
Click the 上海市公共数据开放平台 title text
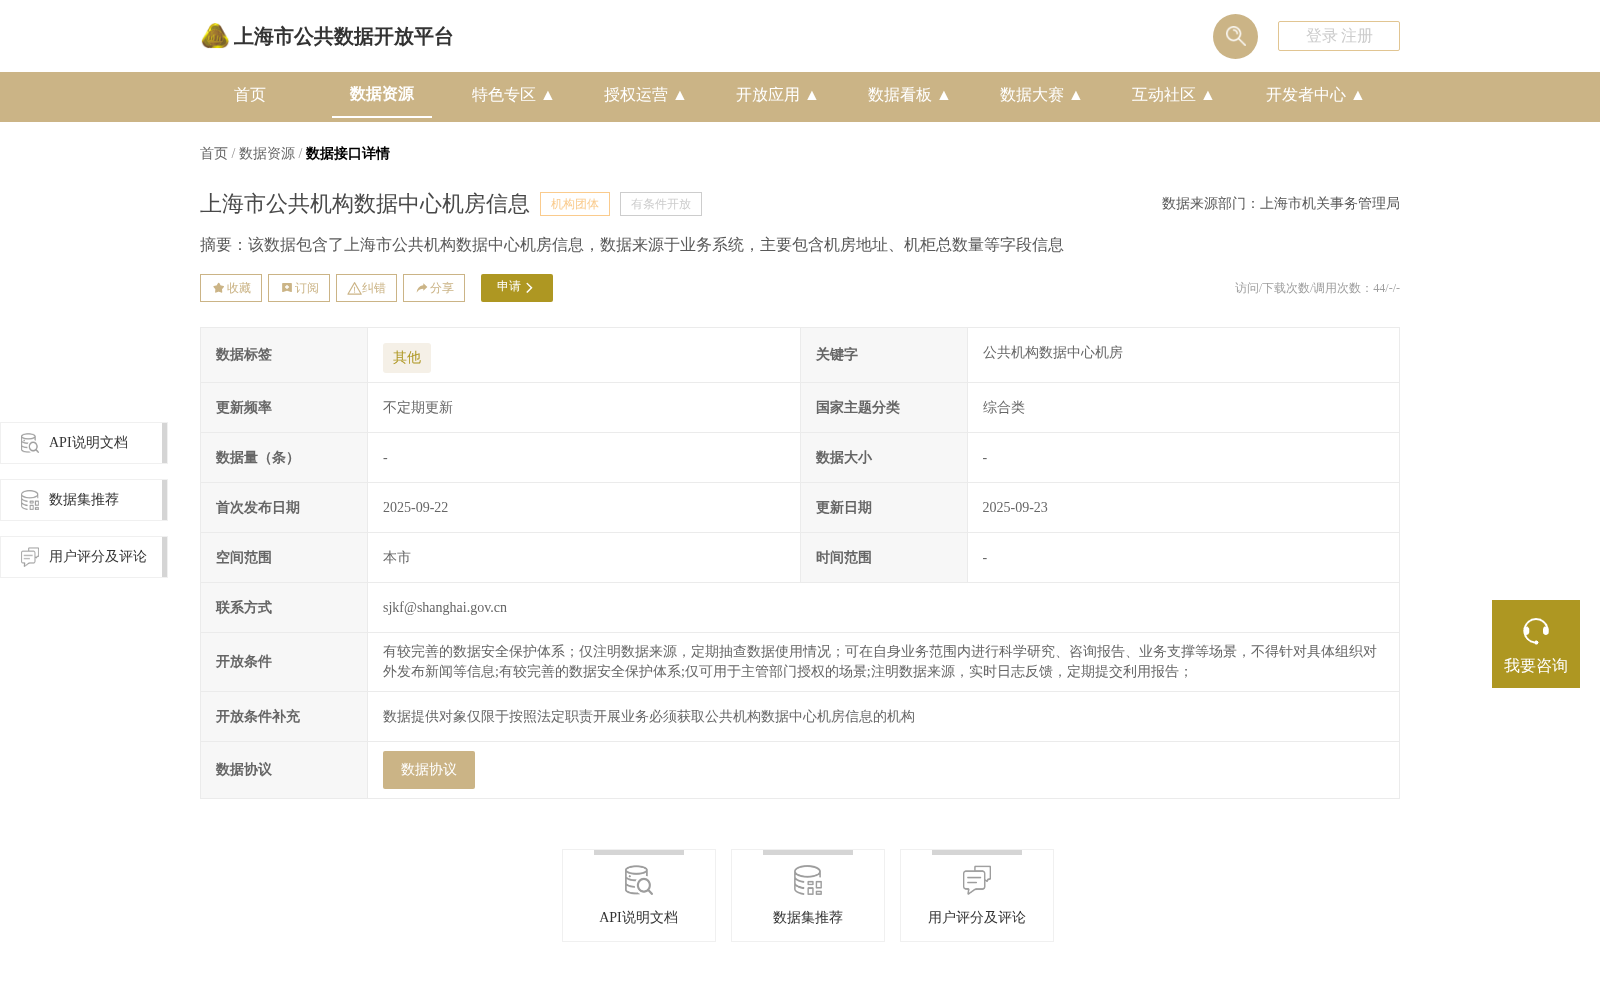pos(343,37)
